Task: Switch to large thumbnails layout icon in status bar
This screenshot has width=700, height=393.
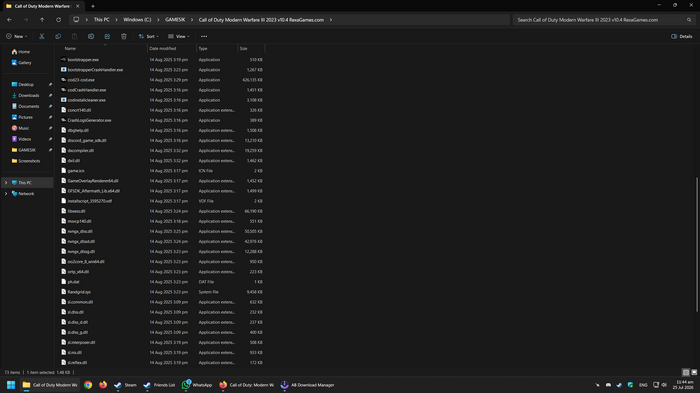Action: click(x=694, y=372)
